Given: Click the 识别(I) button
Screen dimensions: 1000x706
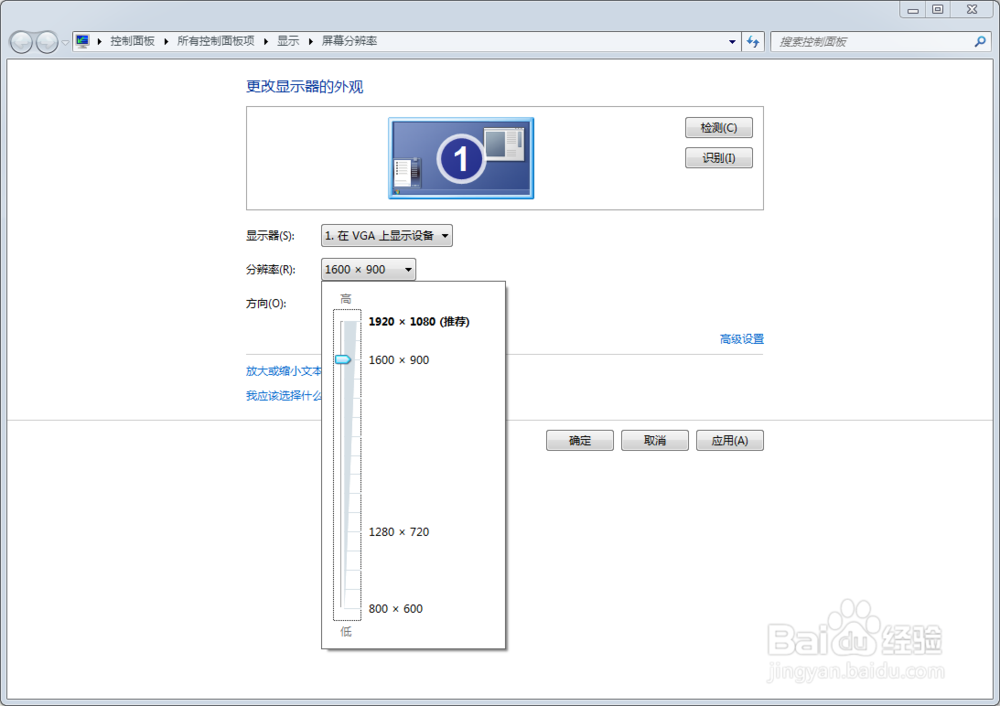Looking at the screenshot, I should point(719,158).
